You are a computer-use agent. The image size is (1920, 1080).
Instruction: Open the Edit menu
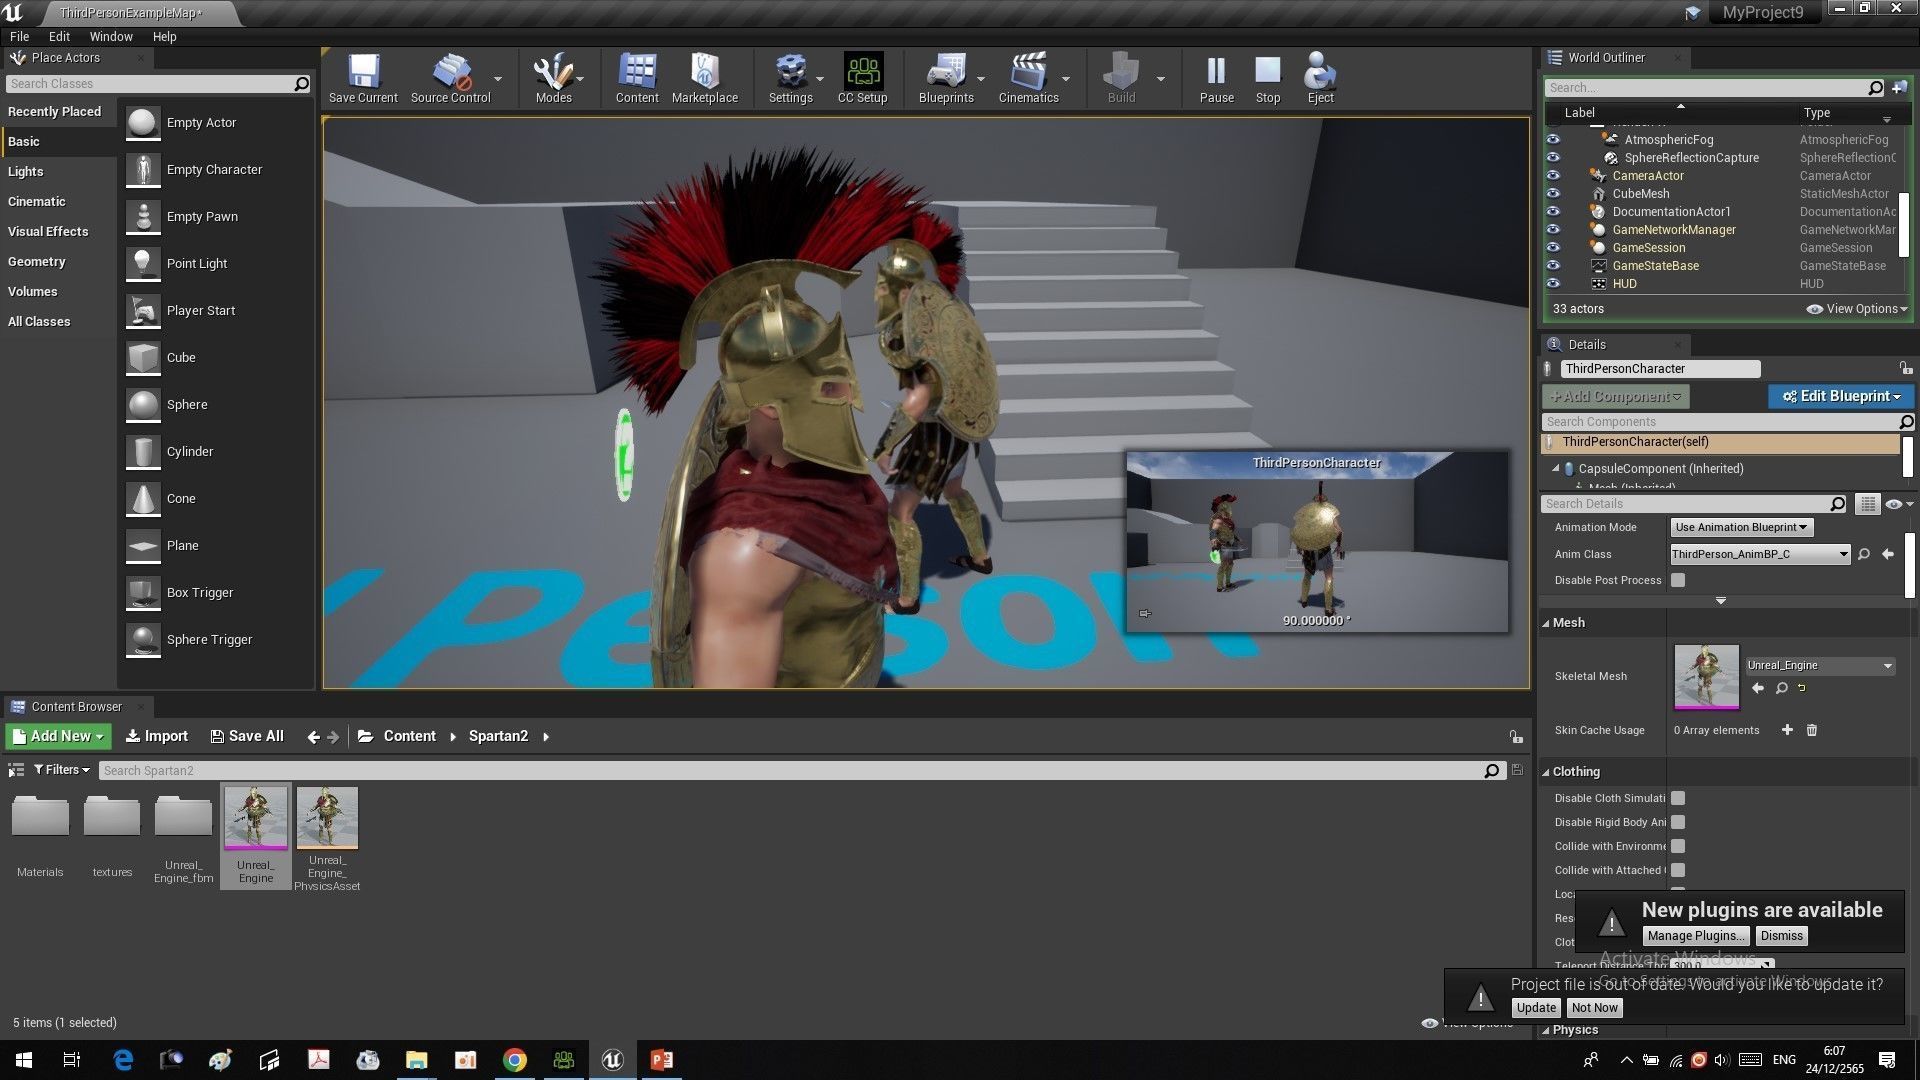coord(59,36)
